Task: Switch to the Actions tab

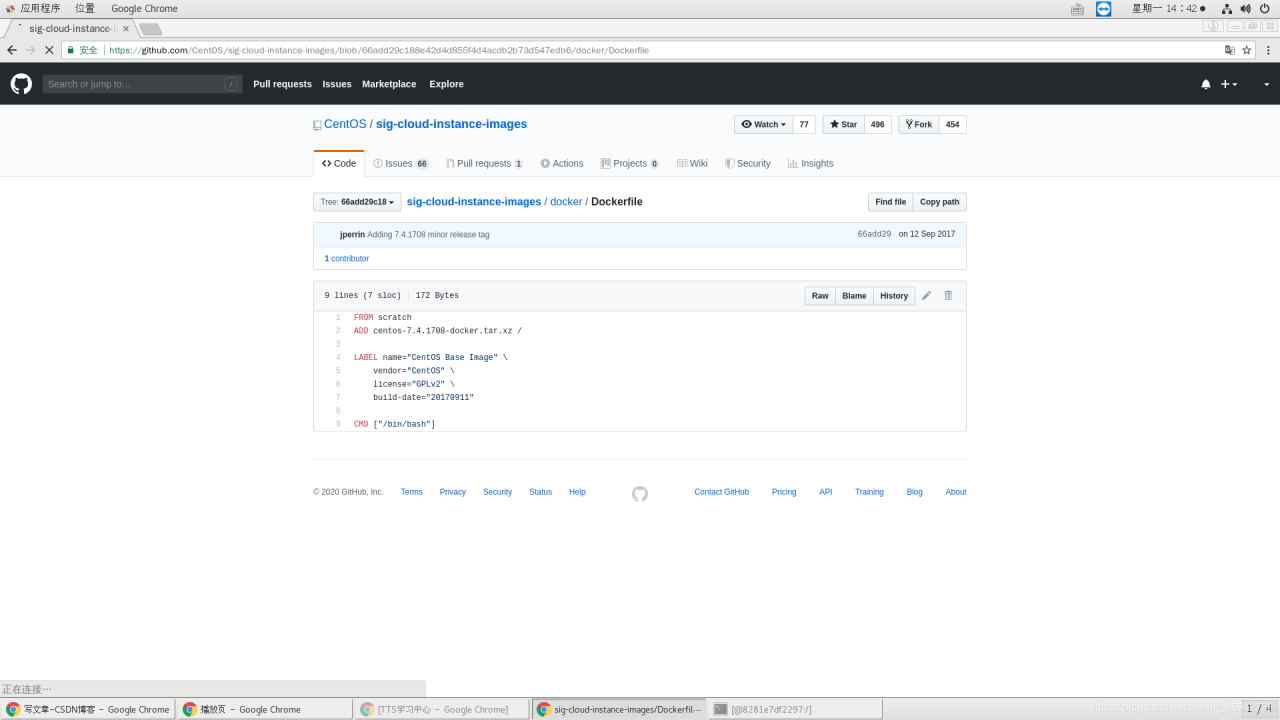Action: click(x=562, y=163)
